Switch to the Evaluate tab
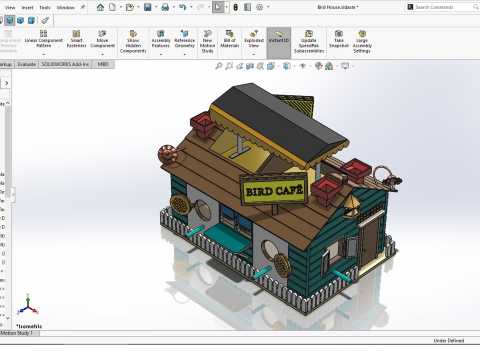The height and width of the screenshot is (360, 480). [27, 64]
